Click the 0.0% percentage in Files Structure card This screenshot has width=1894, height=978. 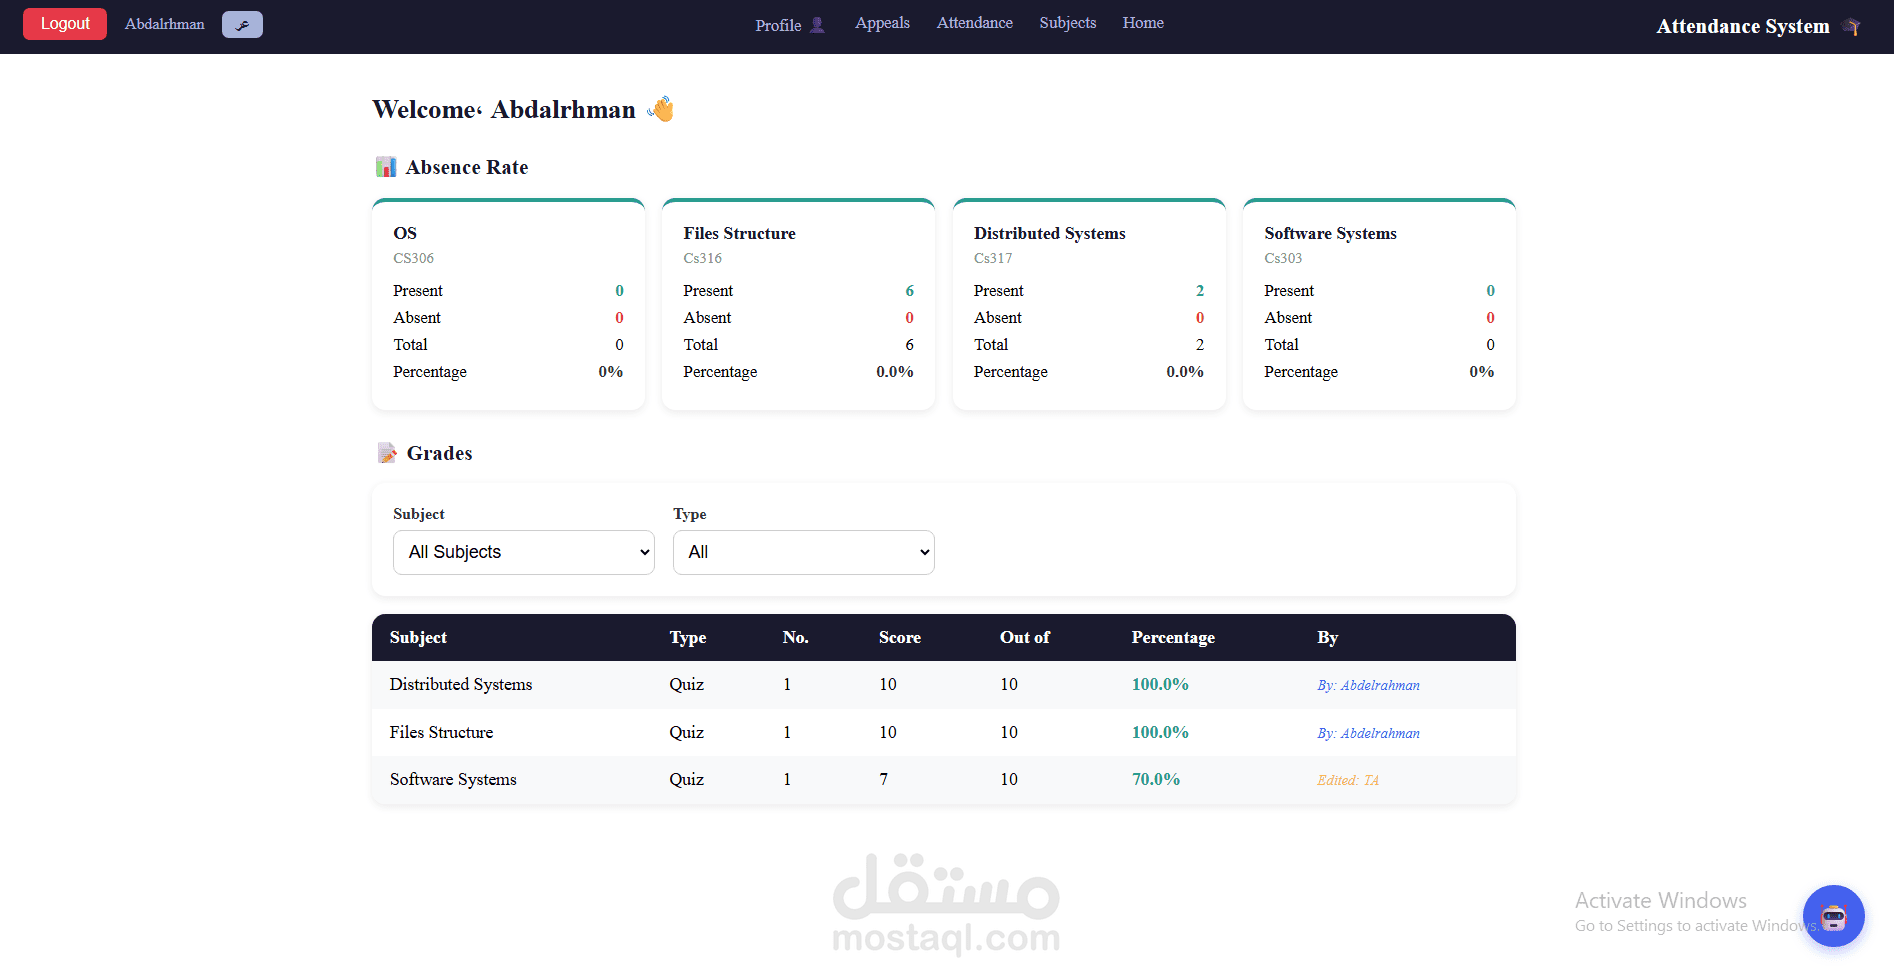[895, 372]
